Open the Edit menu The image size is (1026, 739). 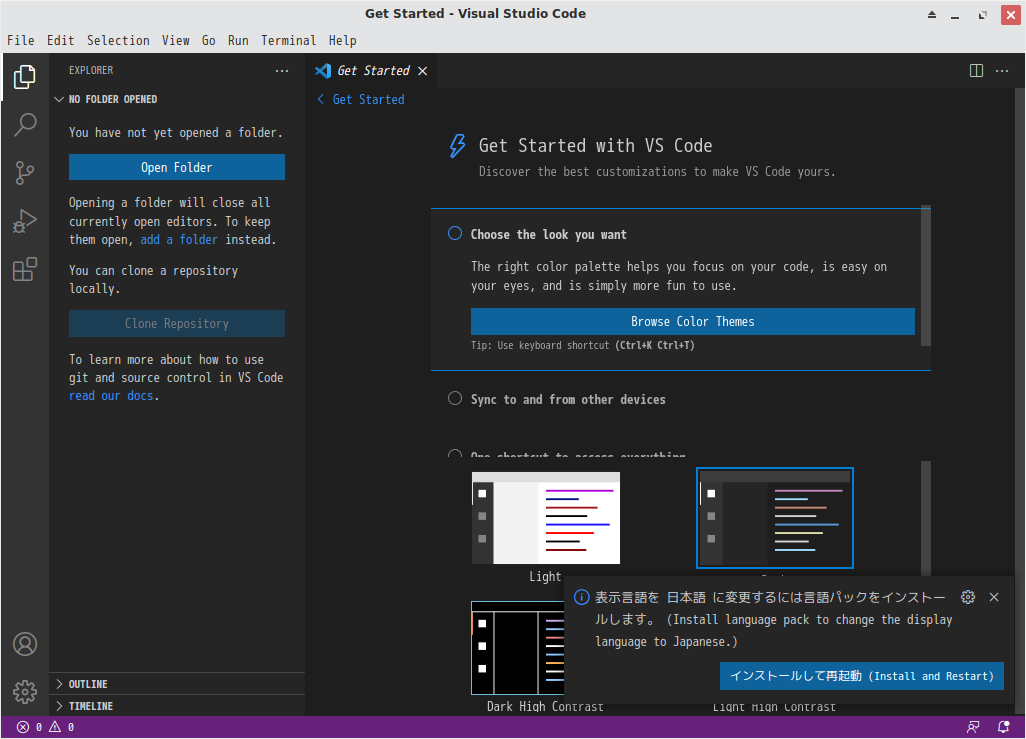[x=60, y=41]
